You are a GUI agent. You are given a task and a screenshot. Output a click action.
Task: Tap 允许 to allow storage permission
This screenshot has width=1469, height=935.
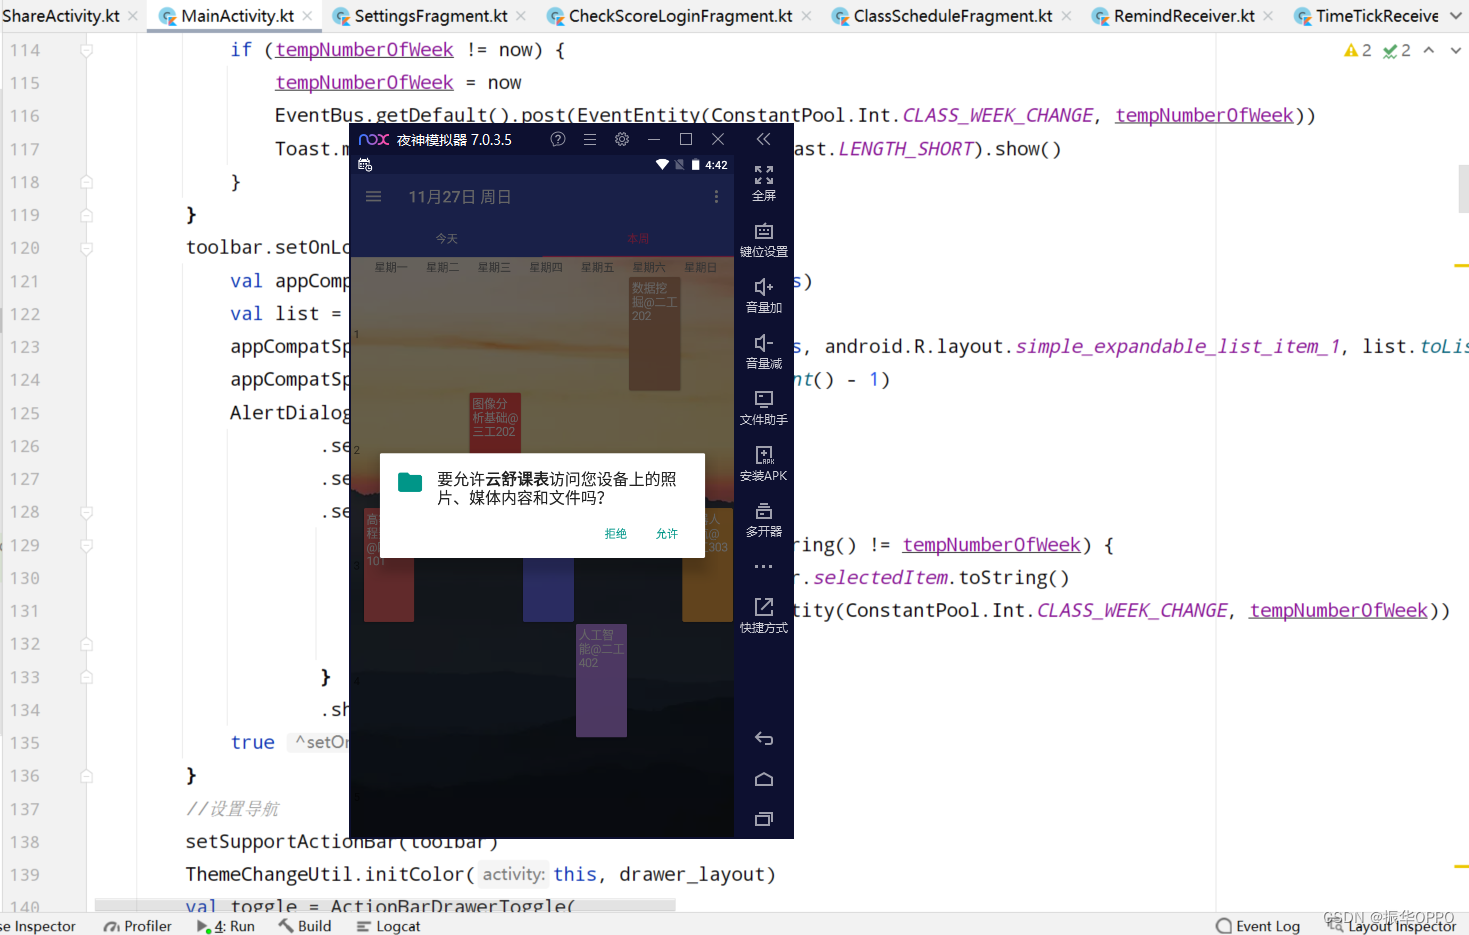[667, 534]
